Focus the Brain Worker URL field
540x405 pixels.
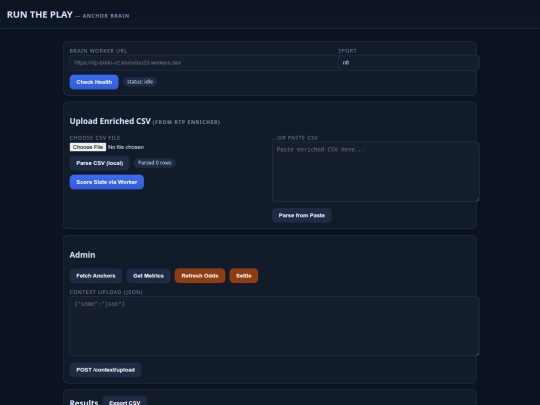click(204, 63)
